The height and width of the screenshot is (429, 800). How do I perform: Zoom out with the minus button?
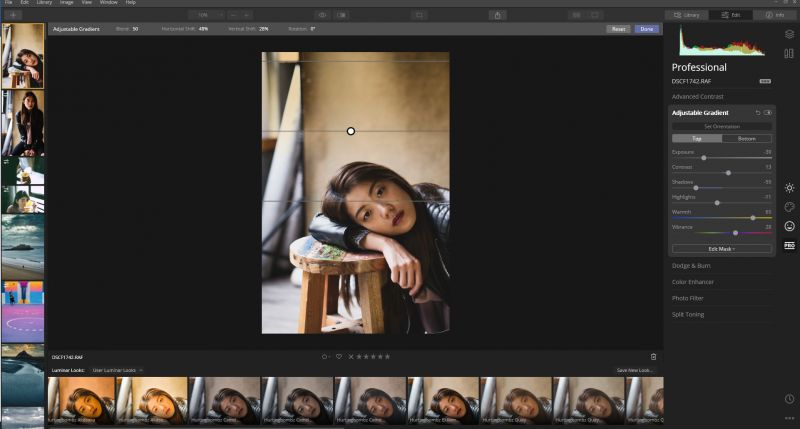click(x=233, y=15)
